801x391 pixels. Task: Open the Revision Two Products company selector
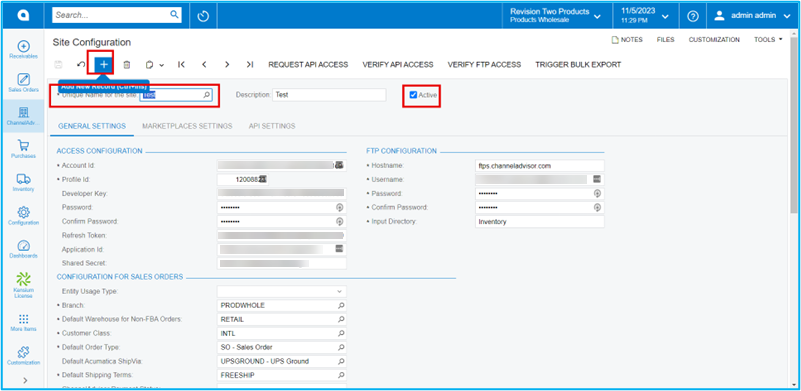point(555,16)
